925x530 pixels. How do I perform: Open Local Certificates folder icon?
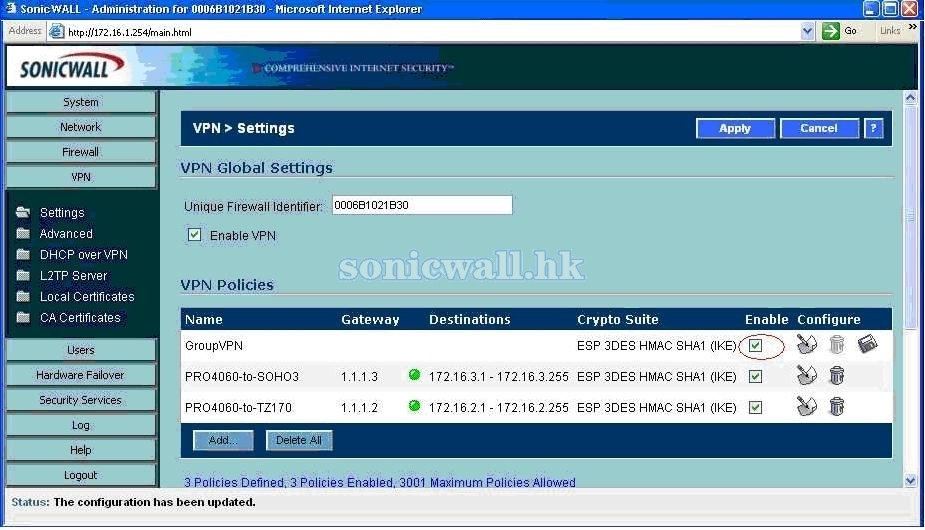point(23,296)
